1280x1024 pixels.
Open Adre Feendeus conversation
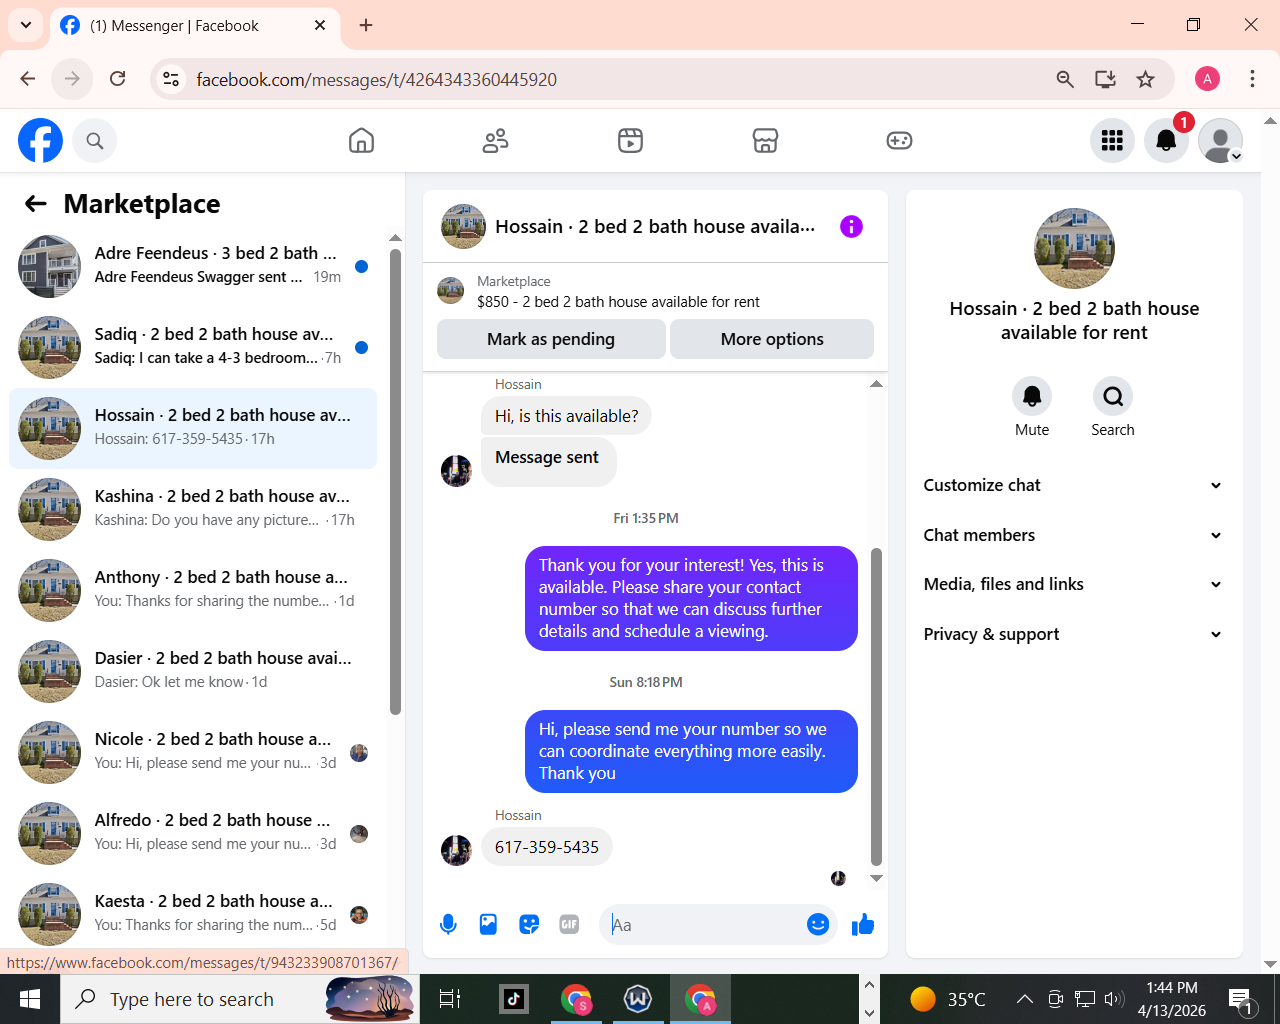point(193,266)
